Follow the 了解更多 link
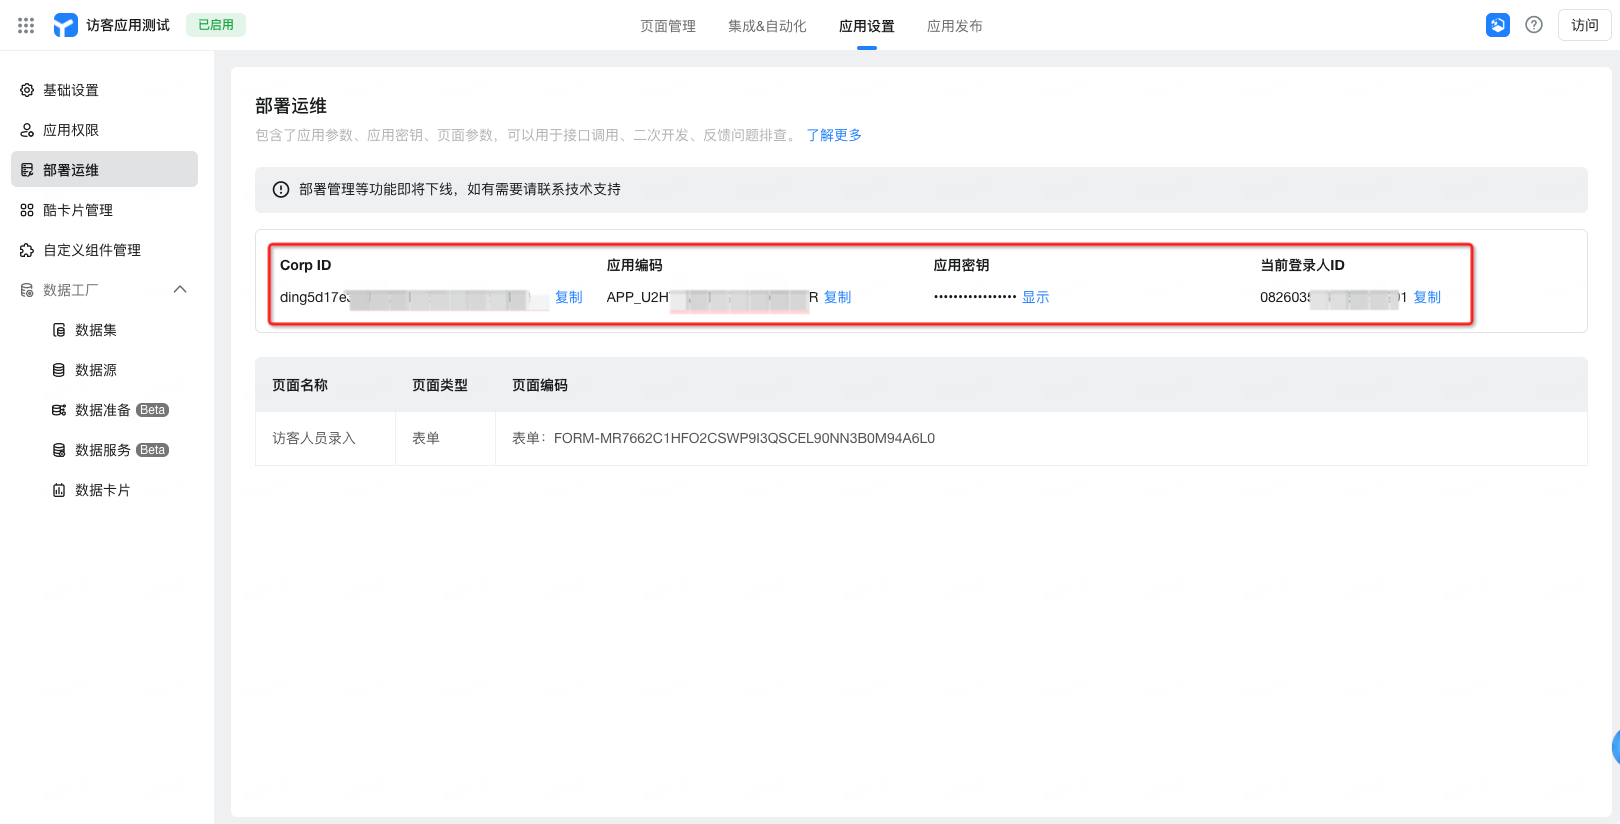The image size is (1620, 824). [x=834, y=135]
